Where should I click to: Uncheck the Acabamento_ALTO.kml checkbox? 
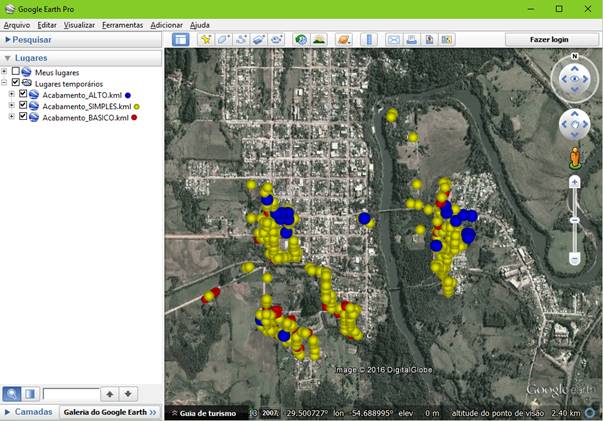(x=23, y=94)
